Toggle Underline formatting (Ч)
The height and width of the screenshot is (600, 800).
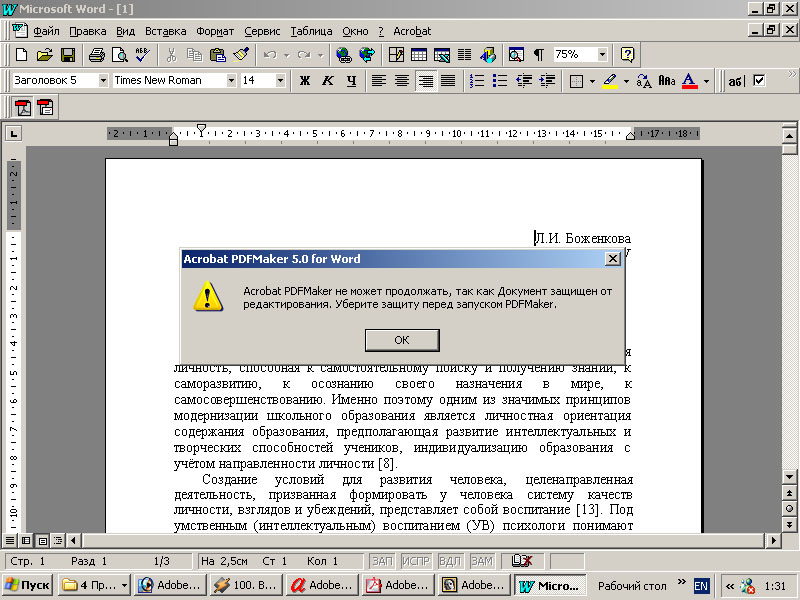[x=351, y=81]
